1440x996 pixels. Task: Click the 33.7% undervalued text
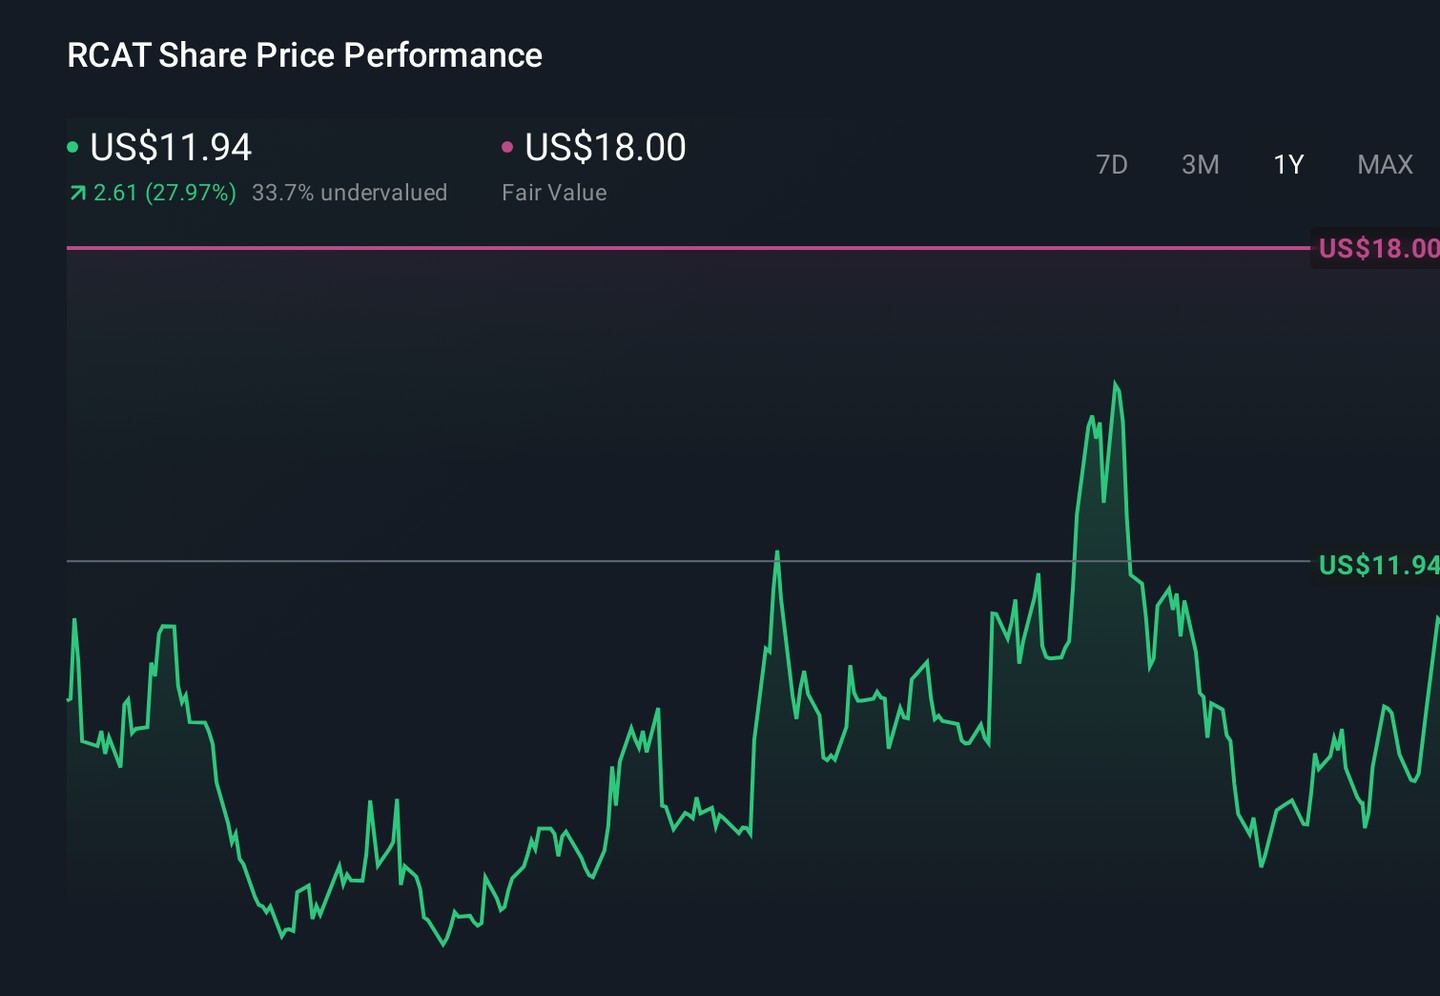click(x=349, y=192)
